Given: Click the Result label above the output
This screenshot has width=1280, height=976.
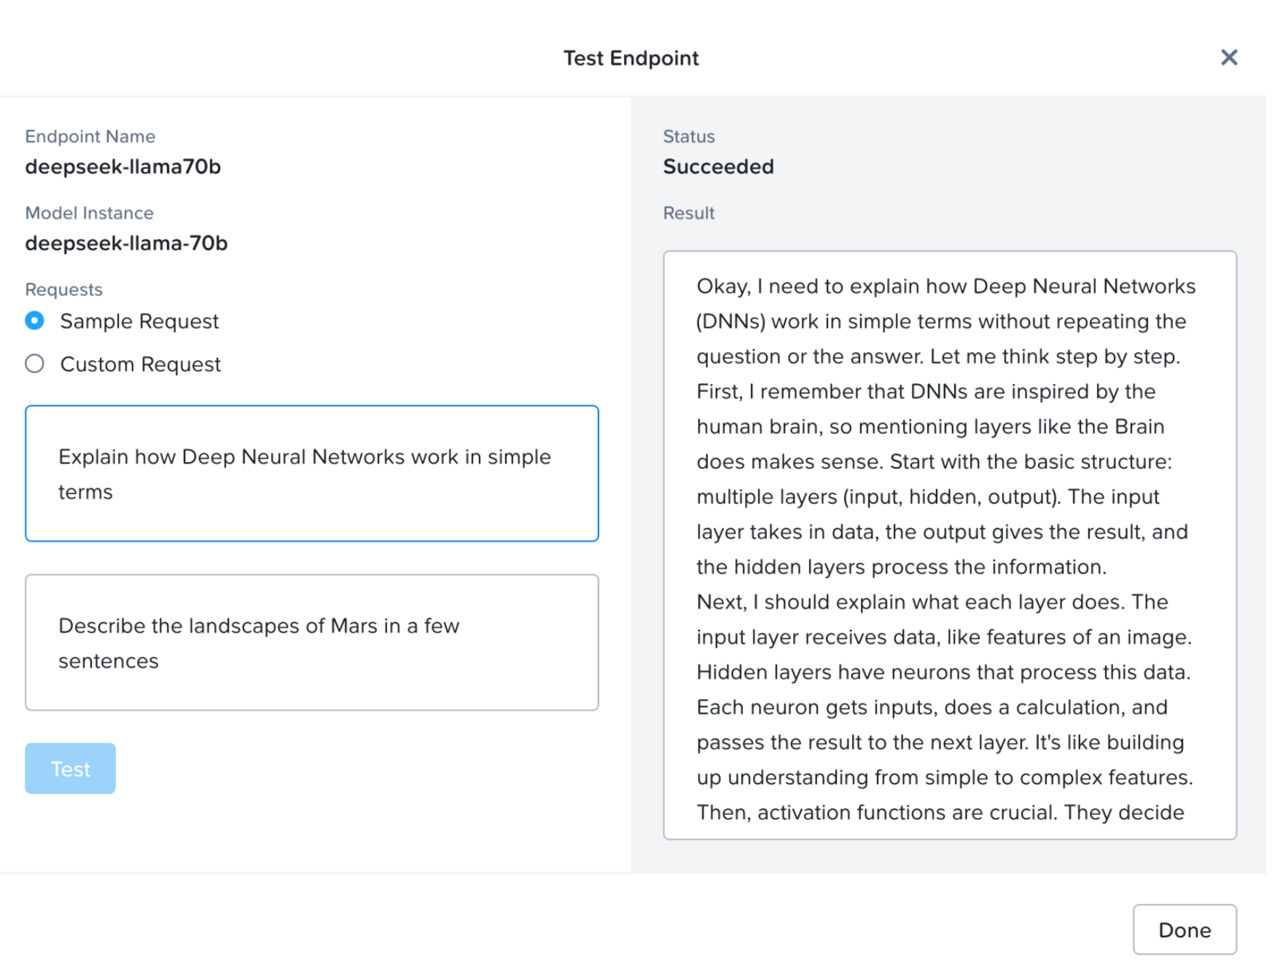Looking at the screenshot, I should tap(689, 213).
